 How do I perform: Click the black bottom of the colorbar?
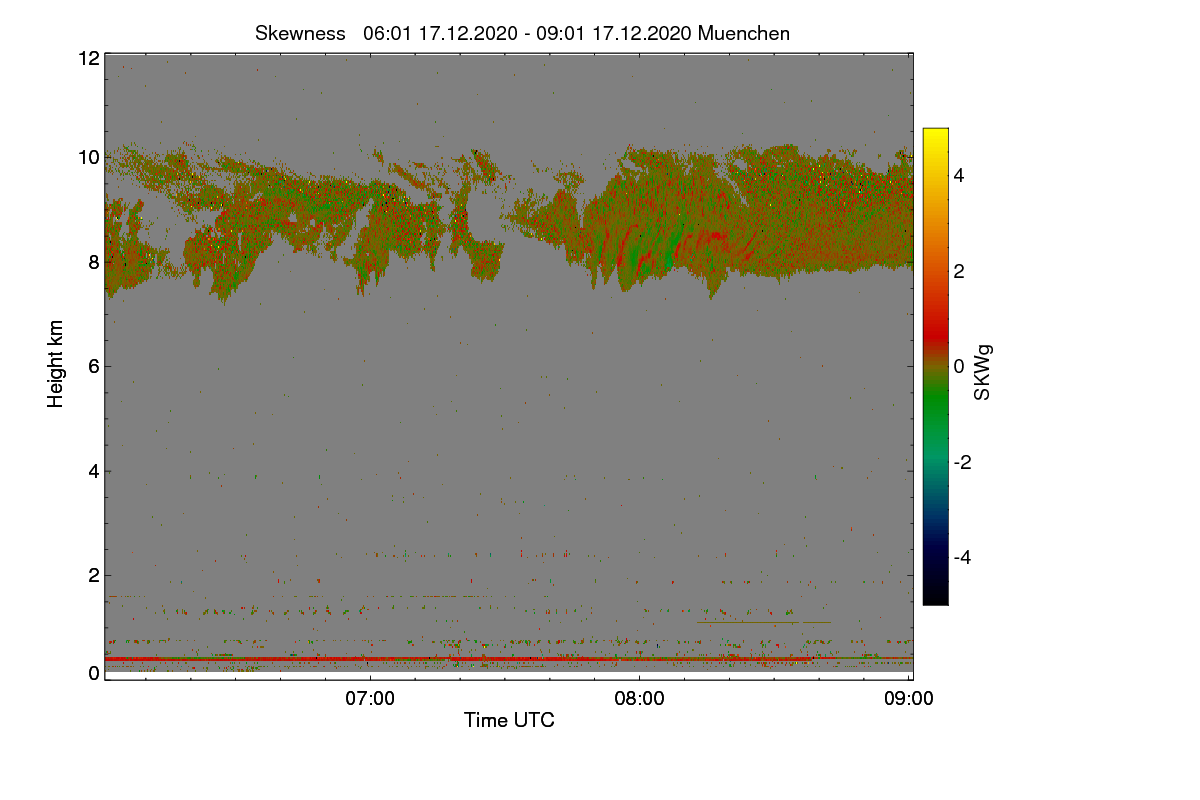pos(935,596)
